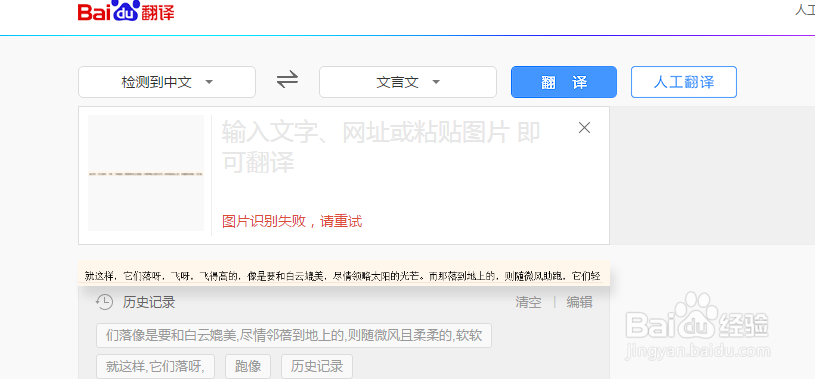The height and width of the screenshot is (379, 815).
Task: Click the uploaded image thumbnail
Action: click(x=146, y=173)
